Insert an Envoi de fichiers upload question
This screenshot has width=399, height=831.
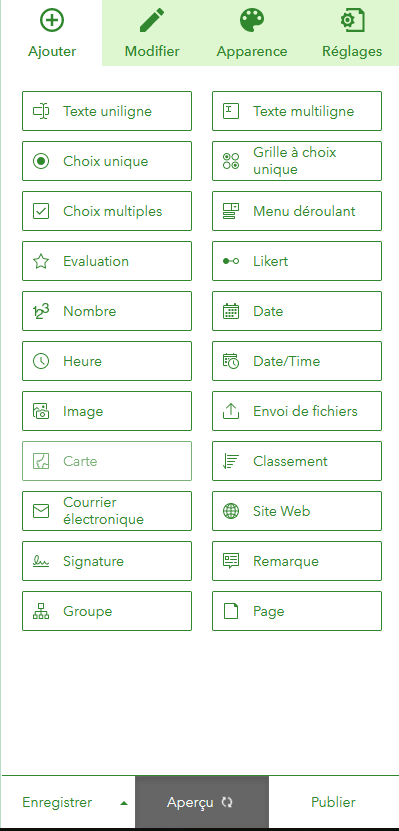(x=297, y=411)
